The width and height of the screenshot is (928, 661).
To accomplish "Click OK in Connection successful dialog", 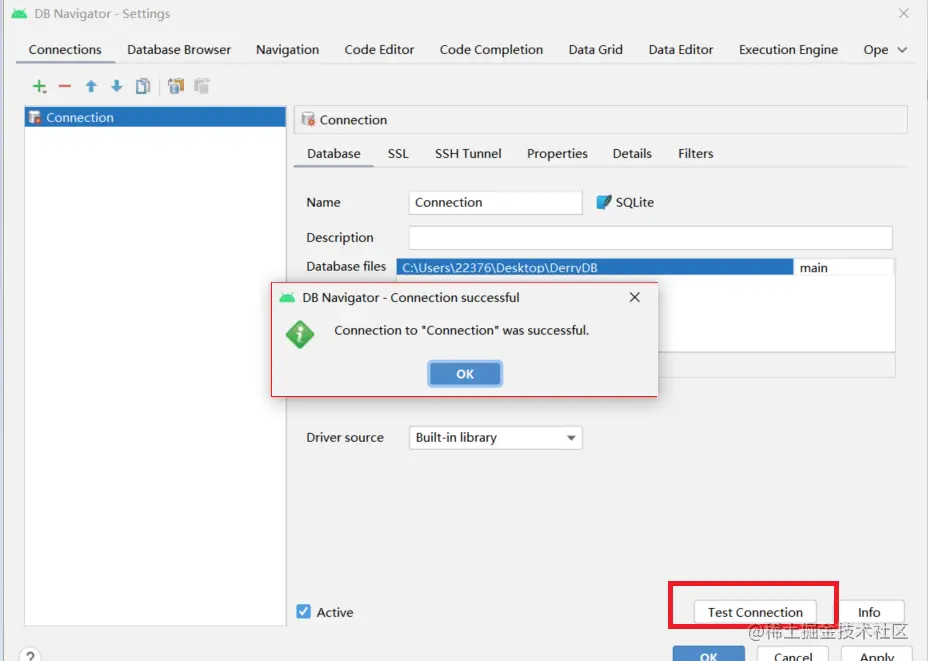I will pos(465,374).
